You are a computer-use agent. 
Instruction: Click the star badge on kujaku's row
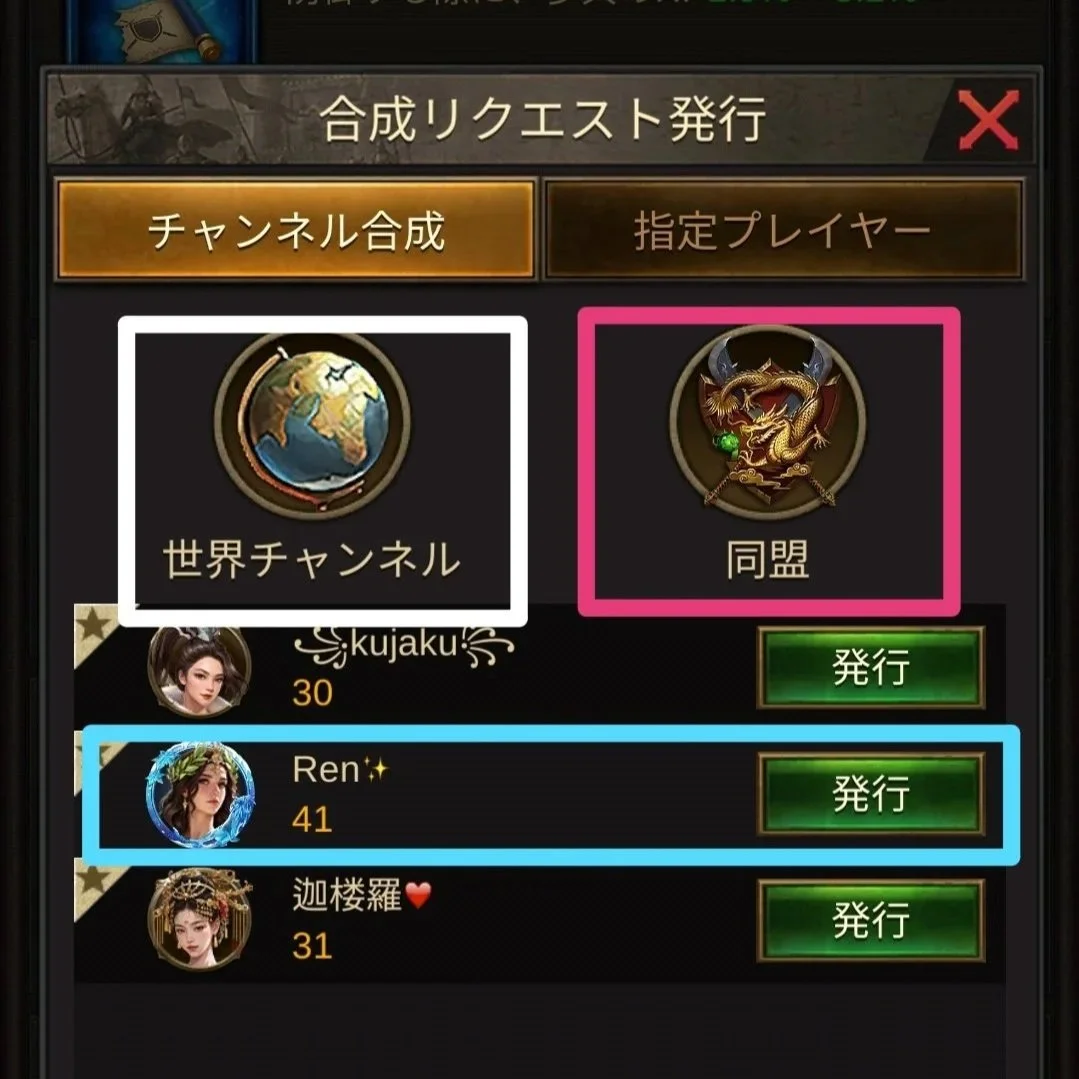pos(94,626)
